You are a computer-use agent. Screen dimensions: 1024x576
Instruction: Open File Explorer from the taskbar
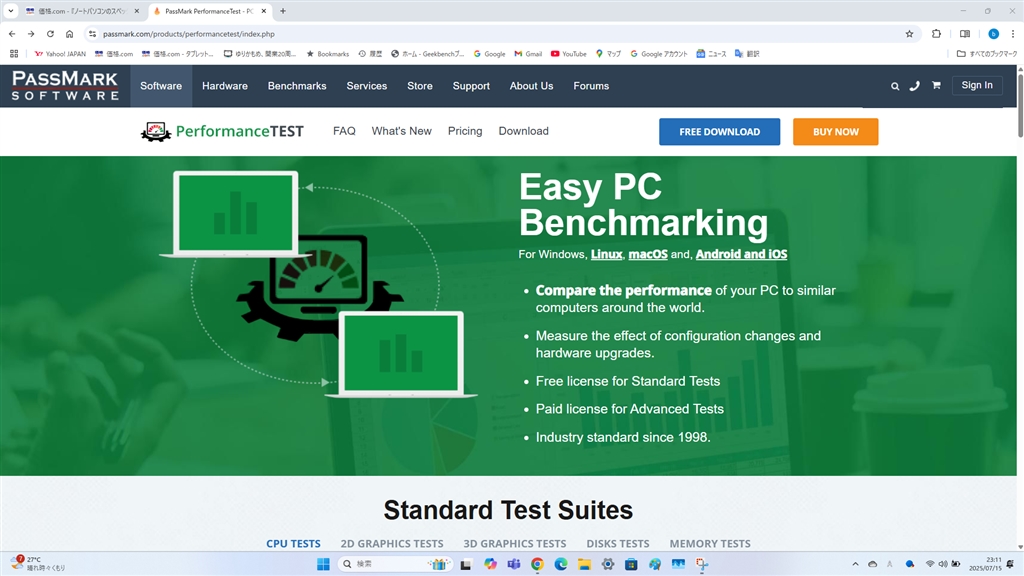coord(584,564)
